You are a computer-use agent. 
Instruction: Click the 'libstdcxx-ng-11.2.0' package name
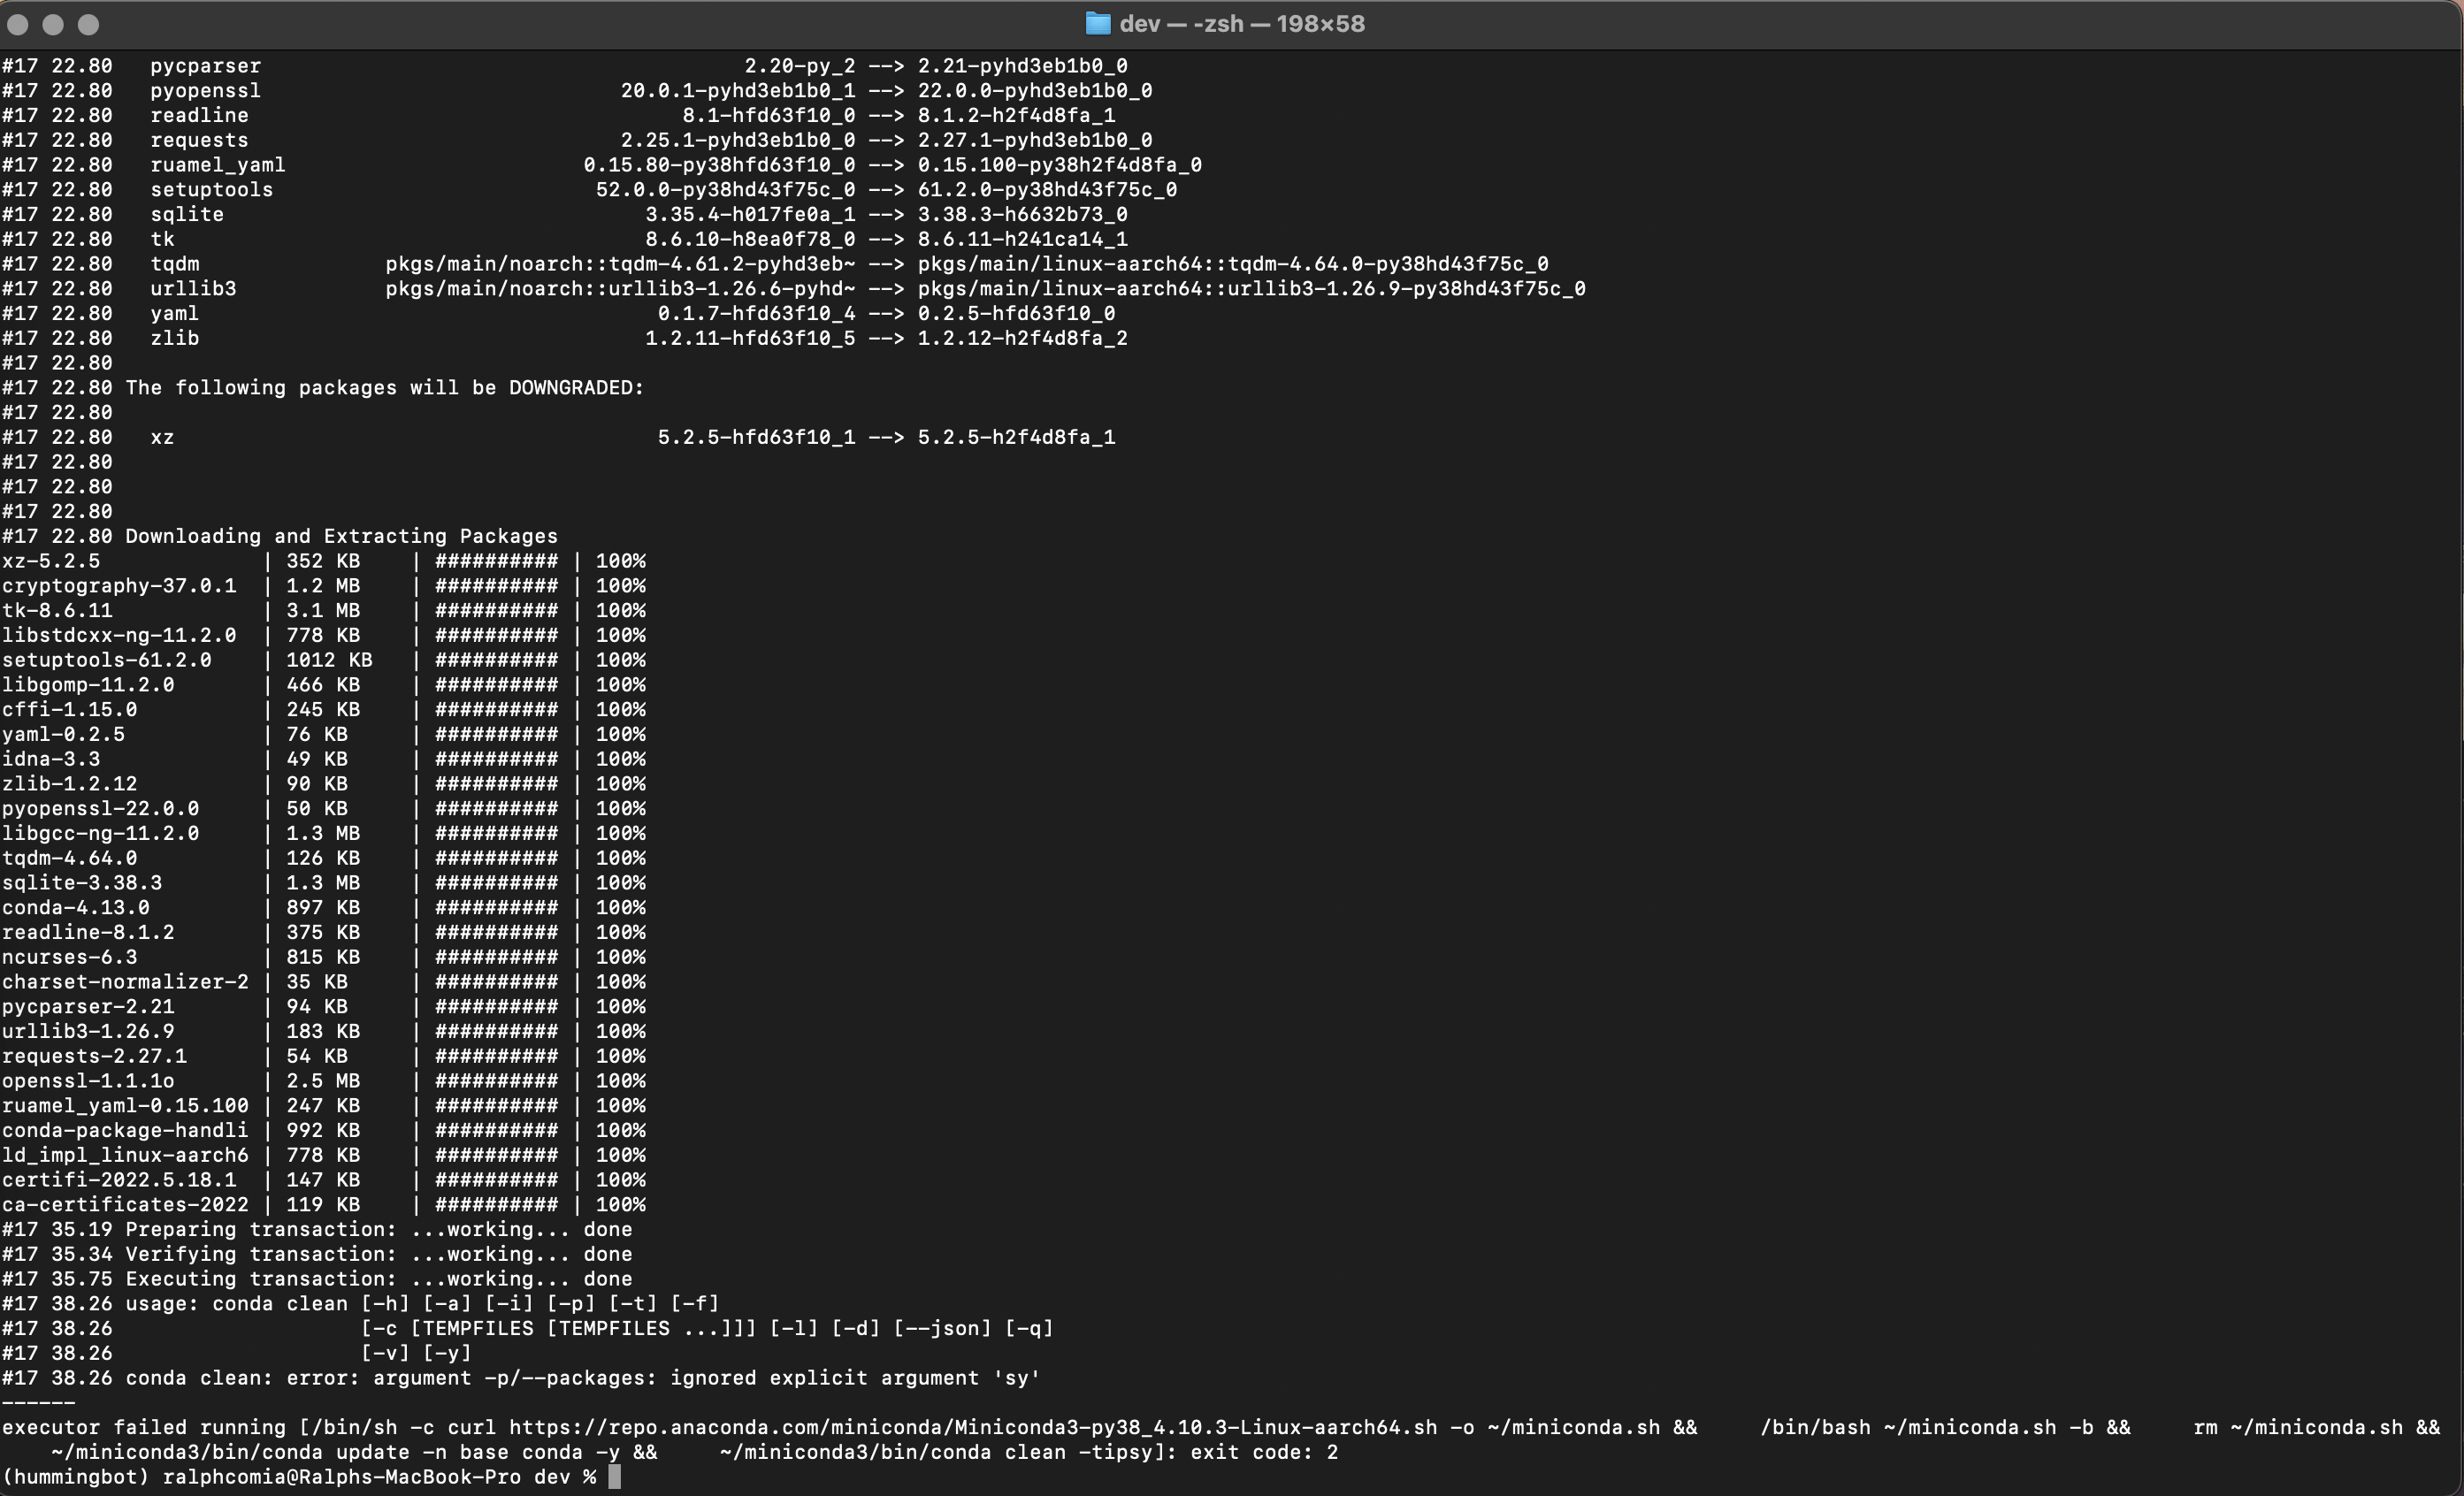119,635
